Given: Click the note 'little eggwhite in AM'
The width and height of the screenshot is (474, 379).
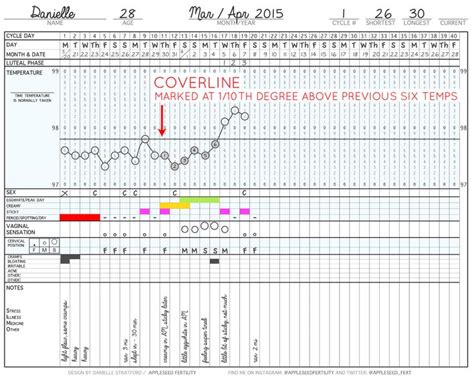Looking at the screenshot, I should 185,336.
